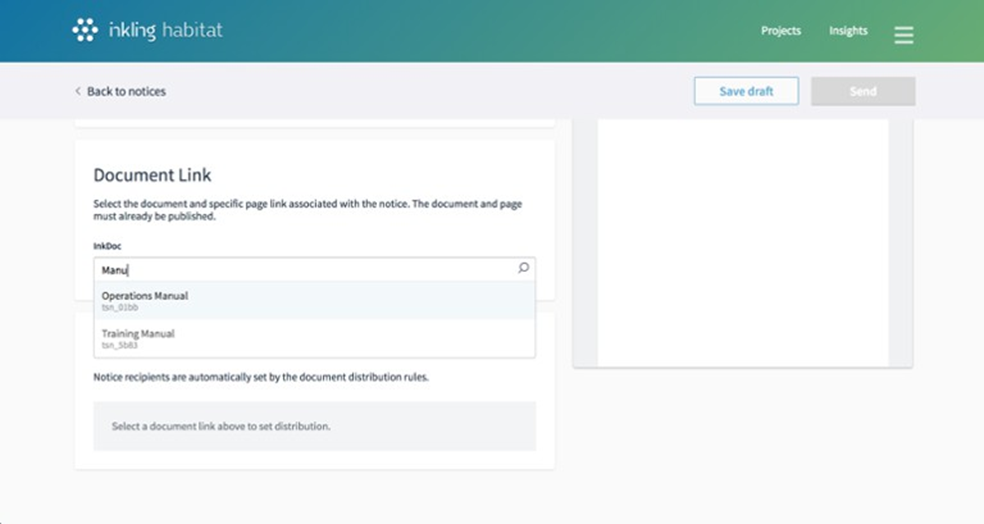The width and height of the screenshot is (984, 524).
Task: Focus the InkDoc search input containing "Manu"
Action: pyautogui.click(x=300, y=269)
